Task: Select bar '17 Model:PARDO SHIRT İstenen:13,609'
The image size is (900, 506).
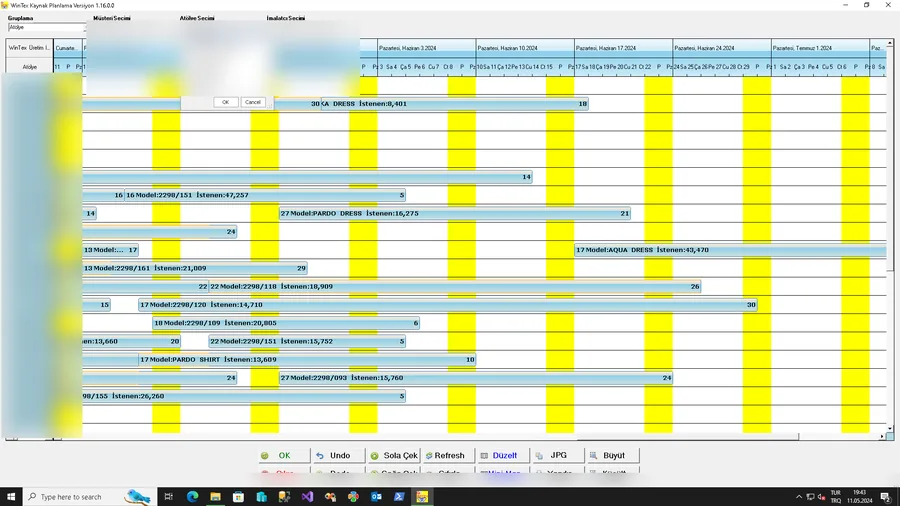Action: click(x=307, y=360)
